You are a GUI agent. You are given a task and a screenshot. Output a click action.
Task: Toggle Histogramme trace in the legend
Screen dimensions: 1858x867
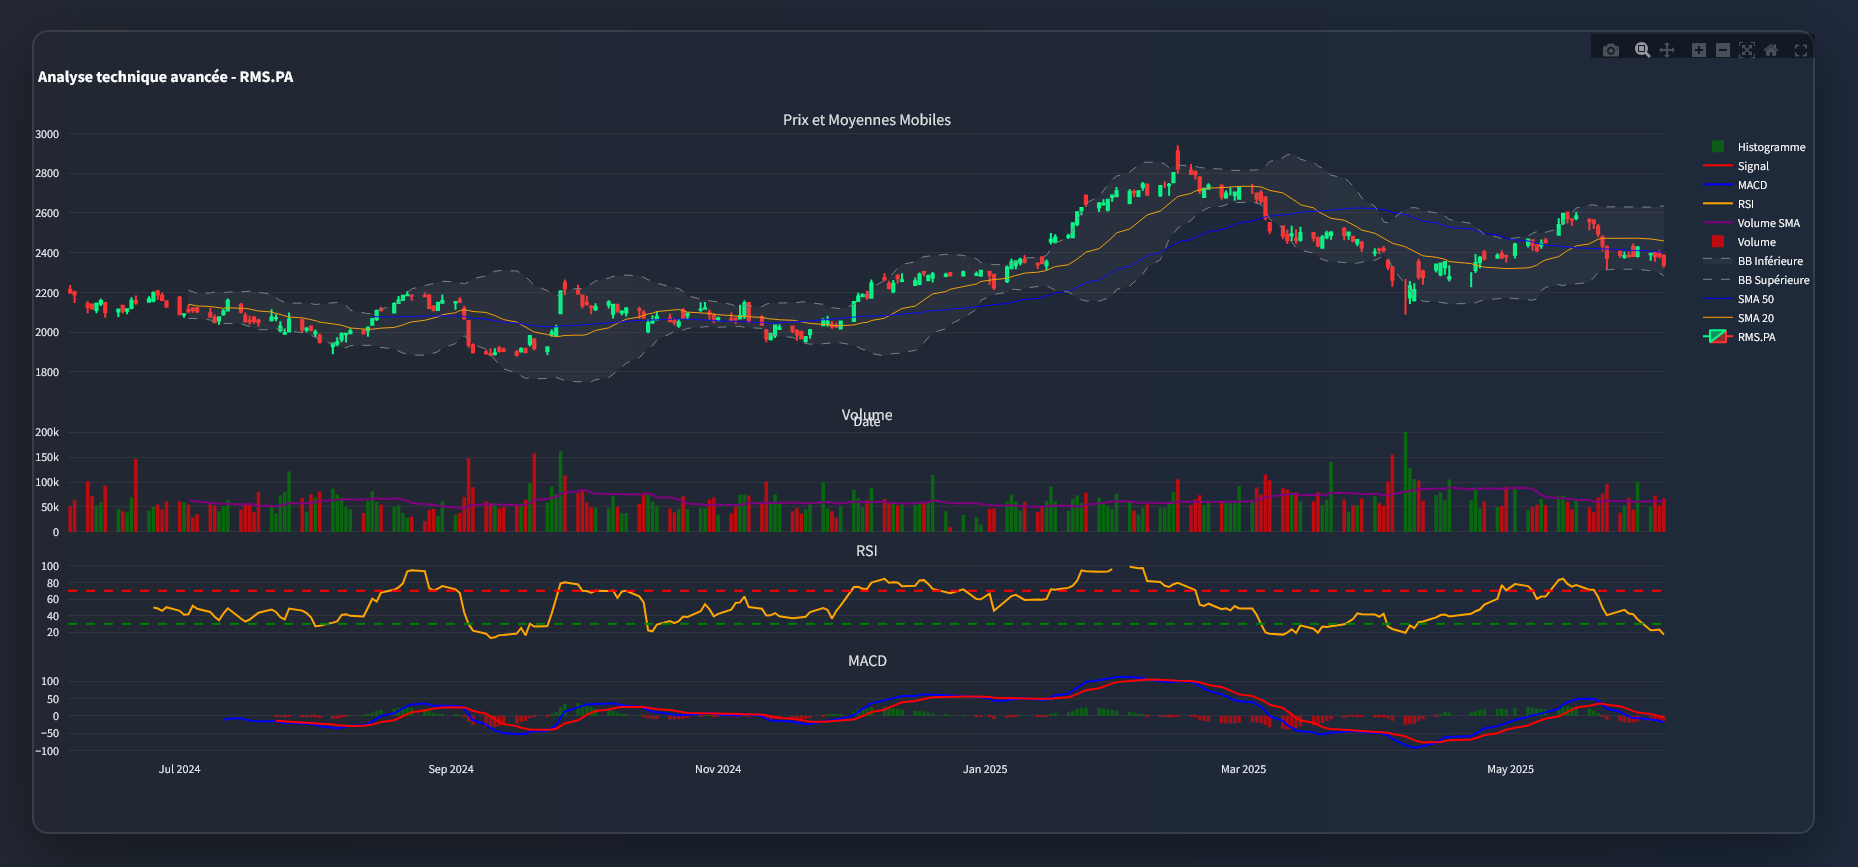(x=1770, y=147)
